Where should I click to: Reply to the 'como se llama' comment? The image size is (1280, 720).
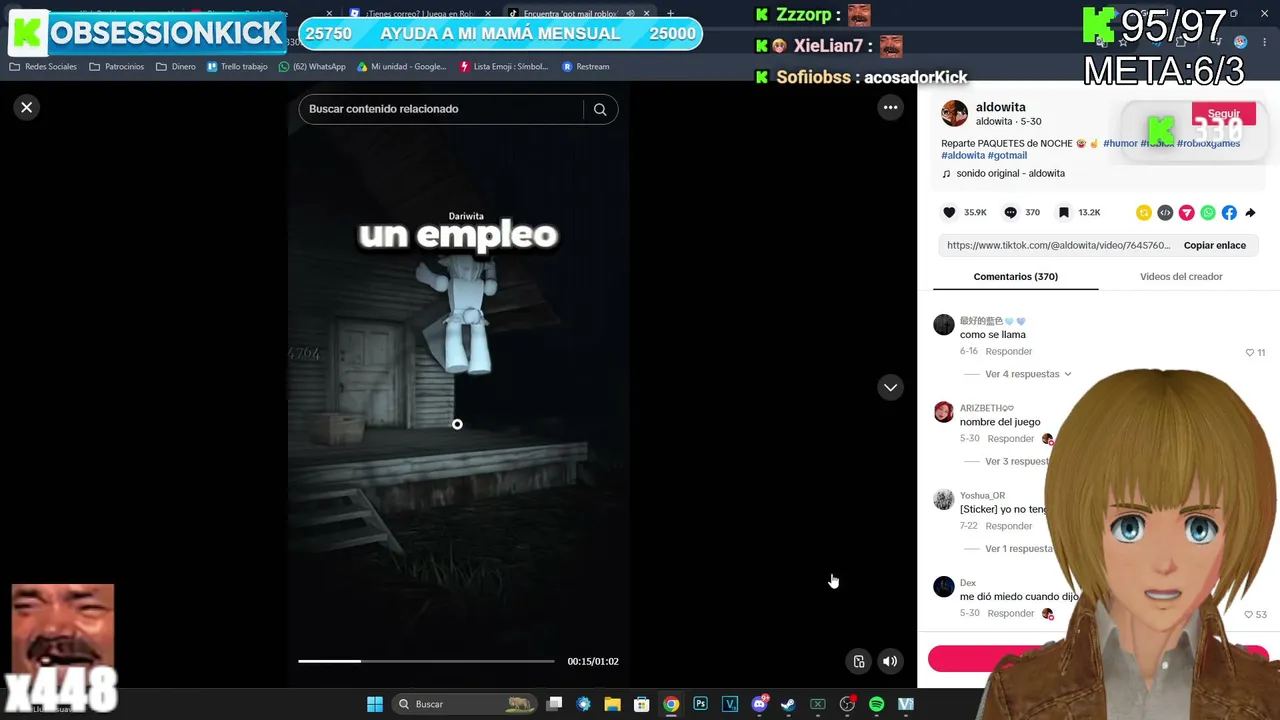click(x=1008, y=352)
